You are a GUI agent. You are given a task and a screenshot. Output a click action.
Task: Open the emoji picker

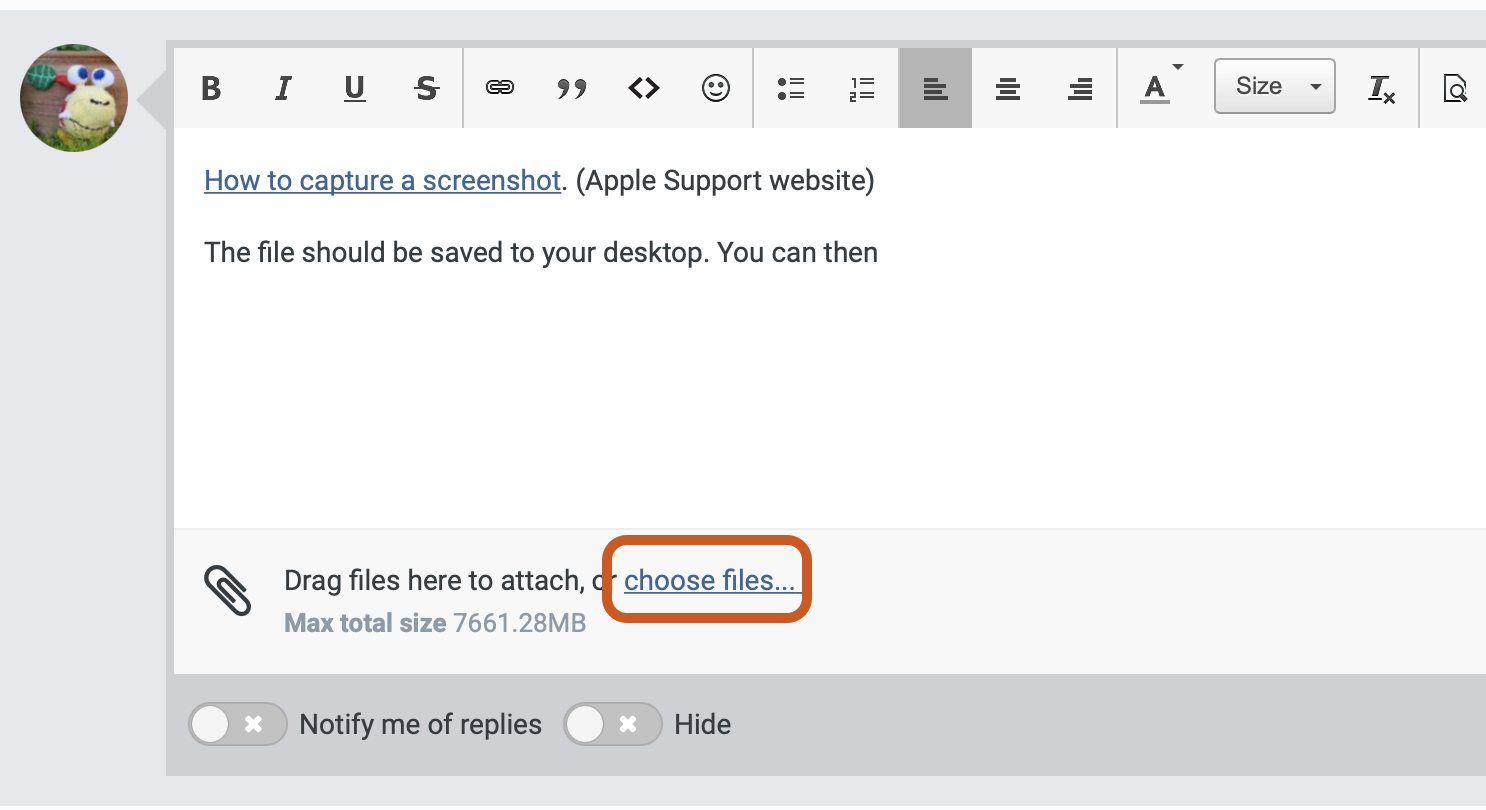[x=716, y=88]
